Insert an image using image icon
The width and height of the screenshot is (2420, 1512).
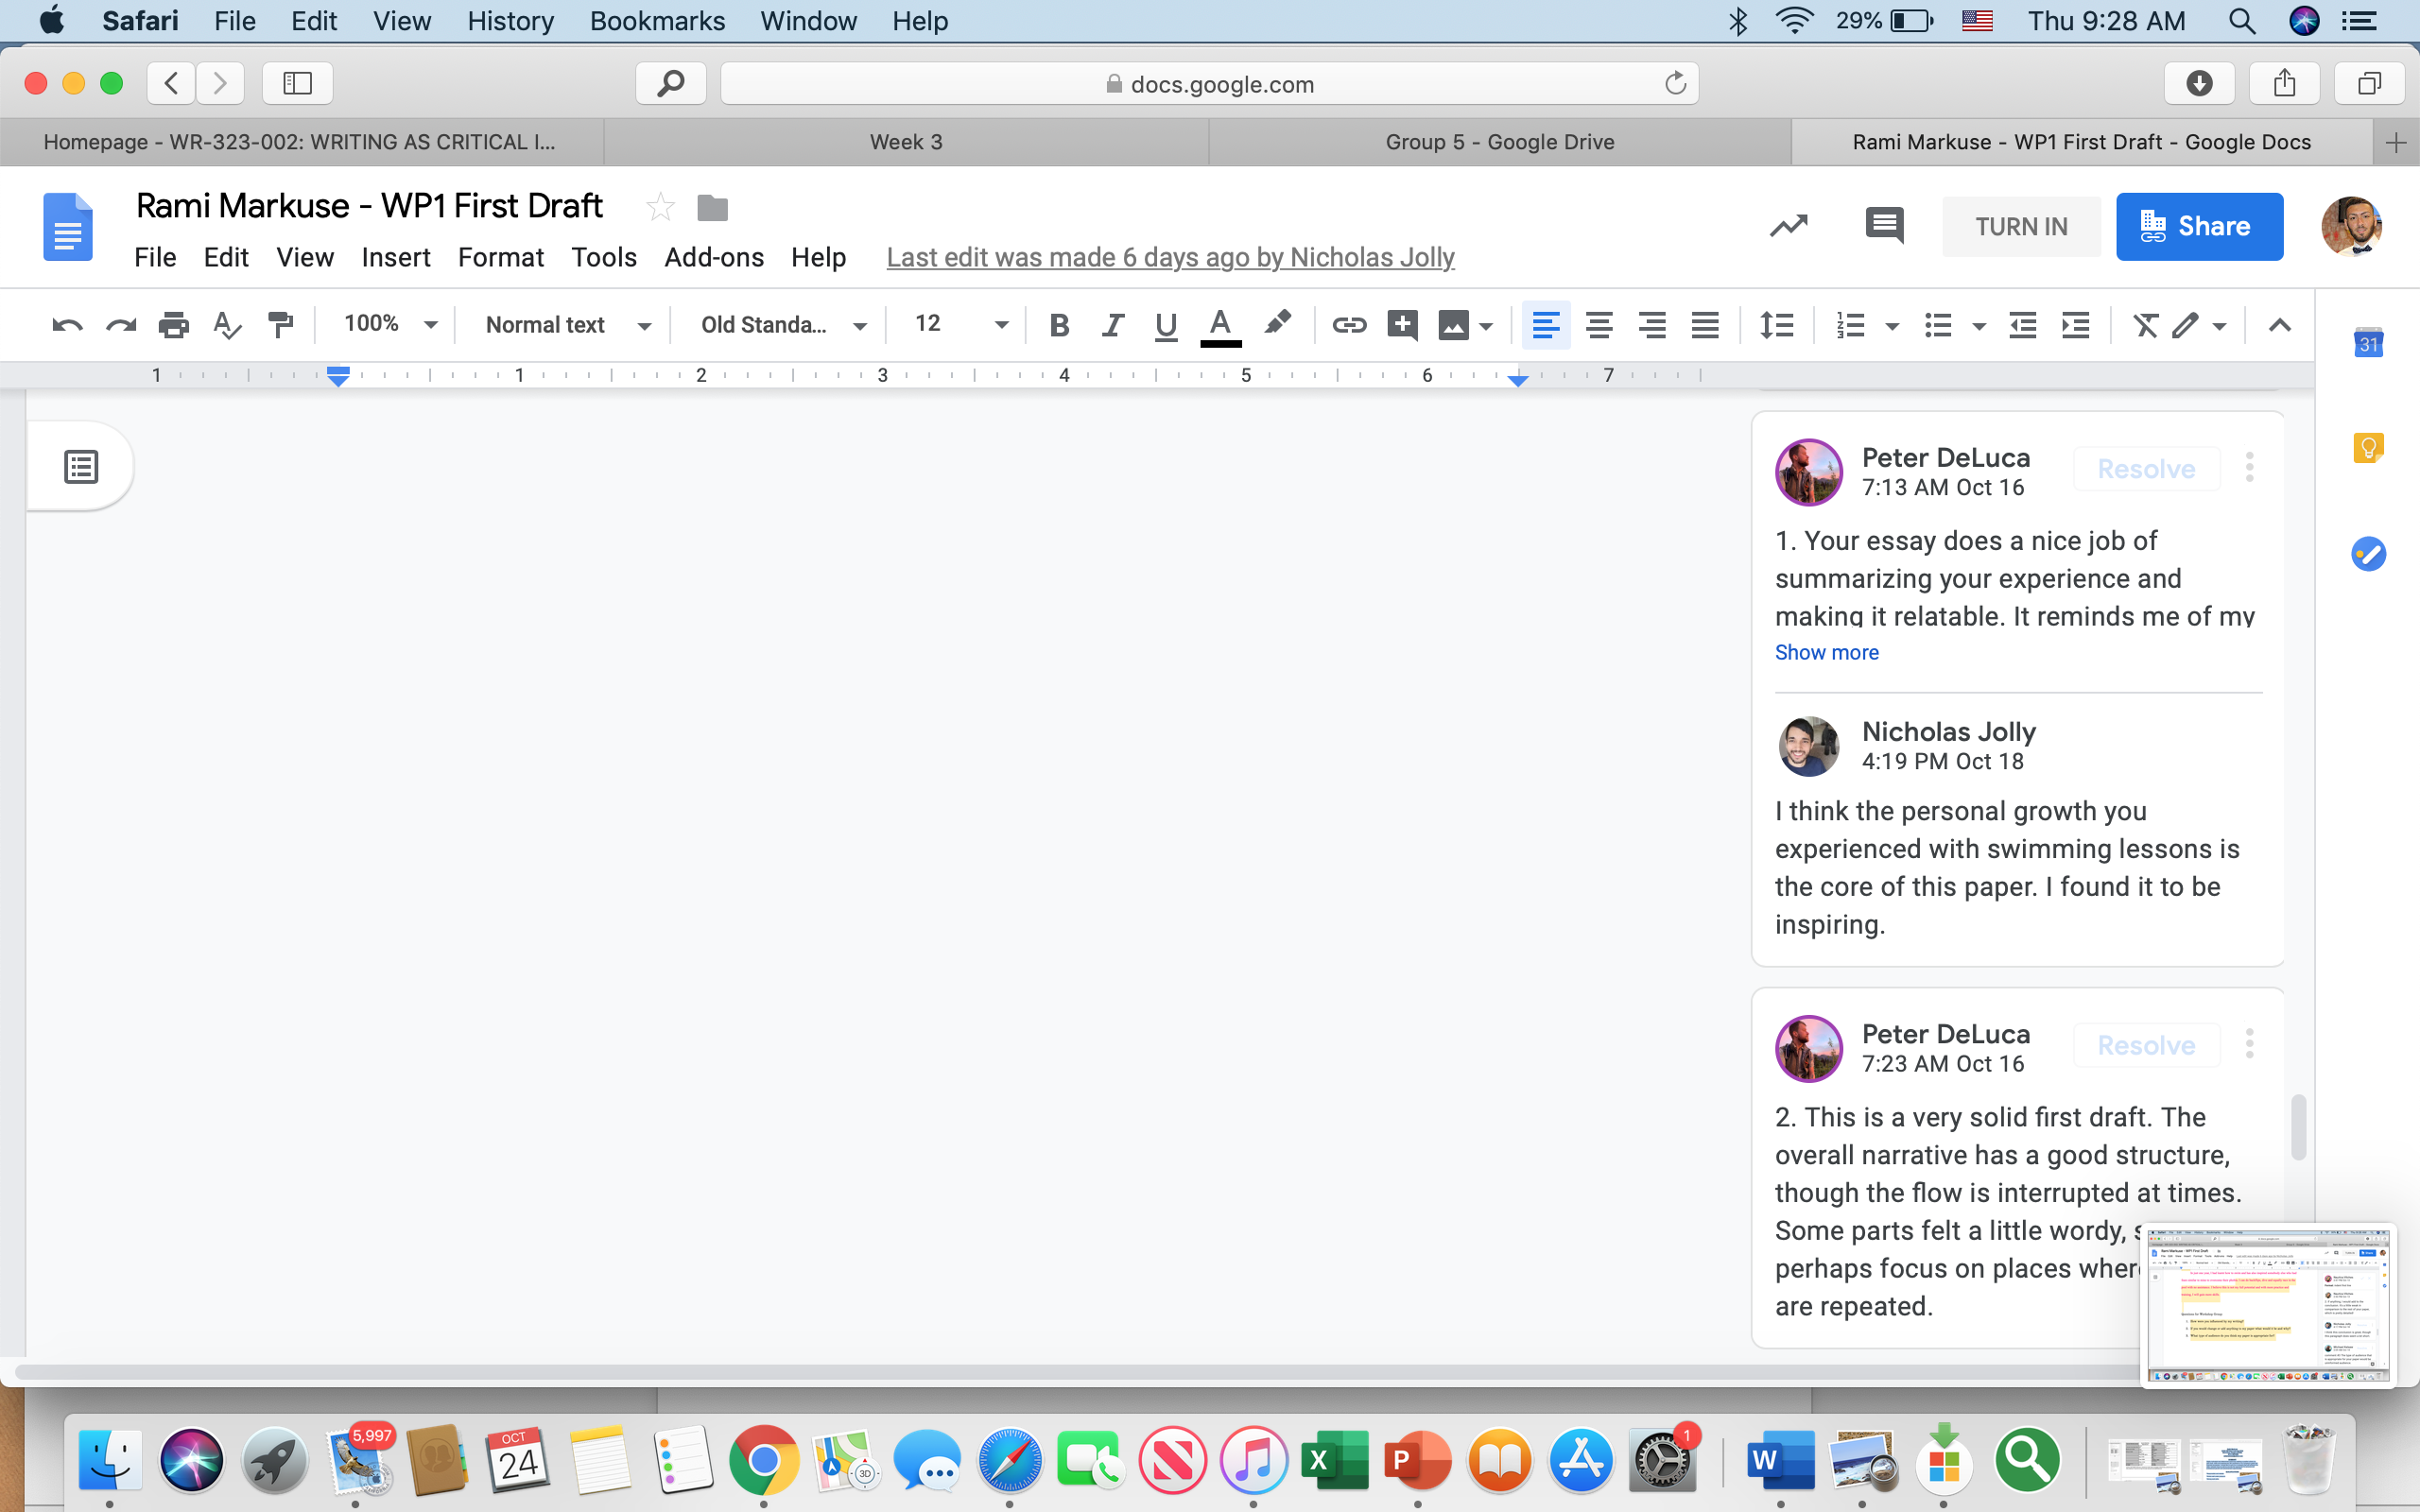coord(1453,325)
